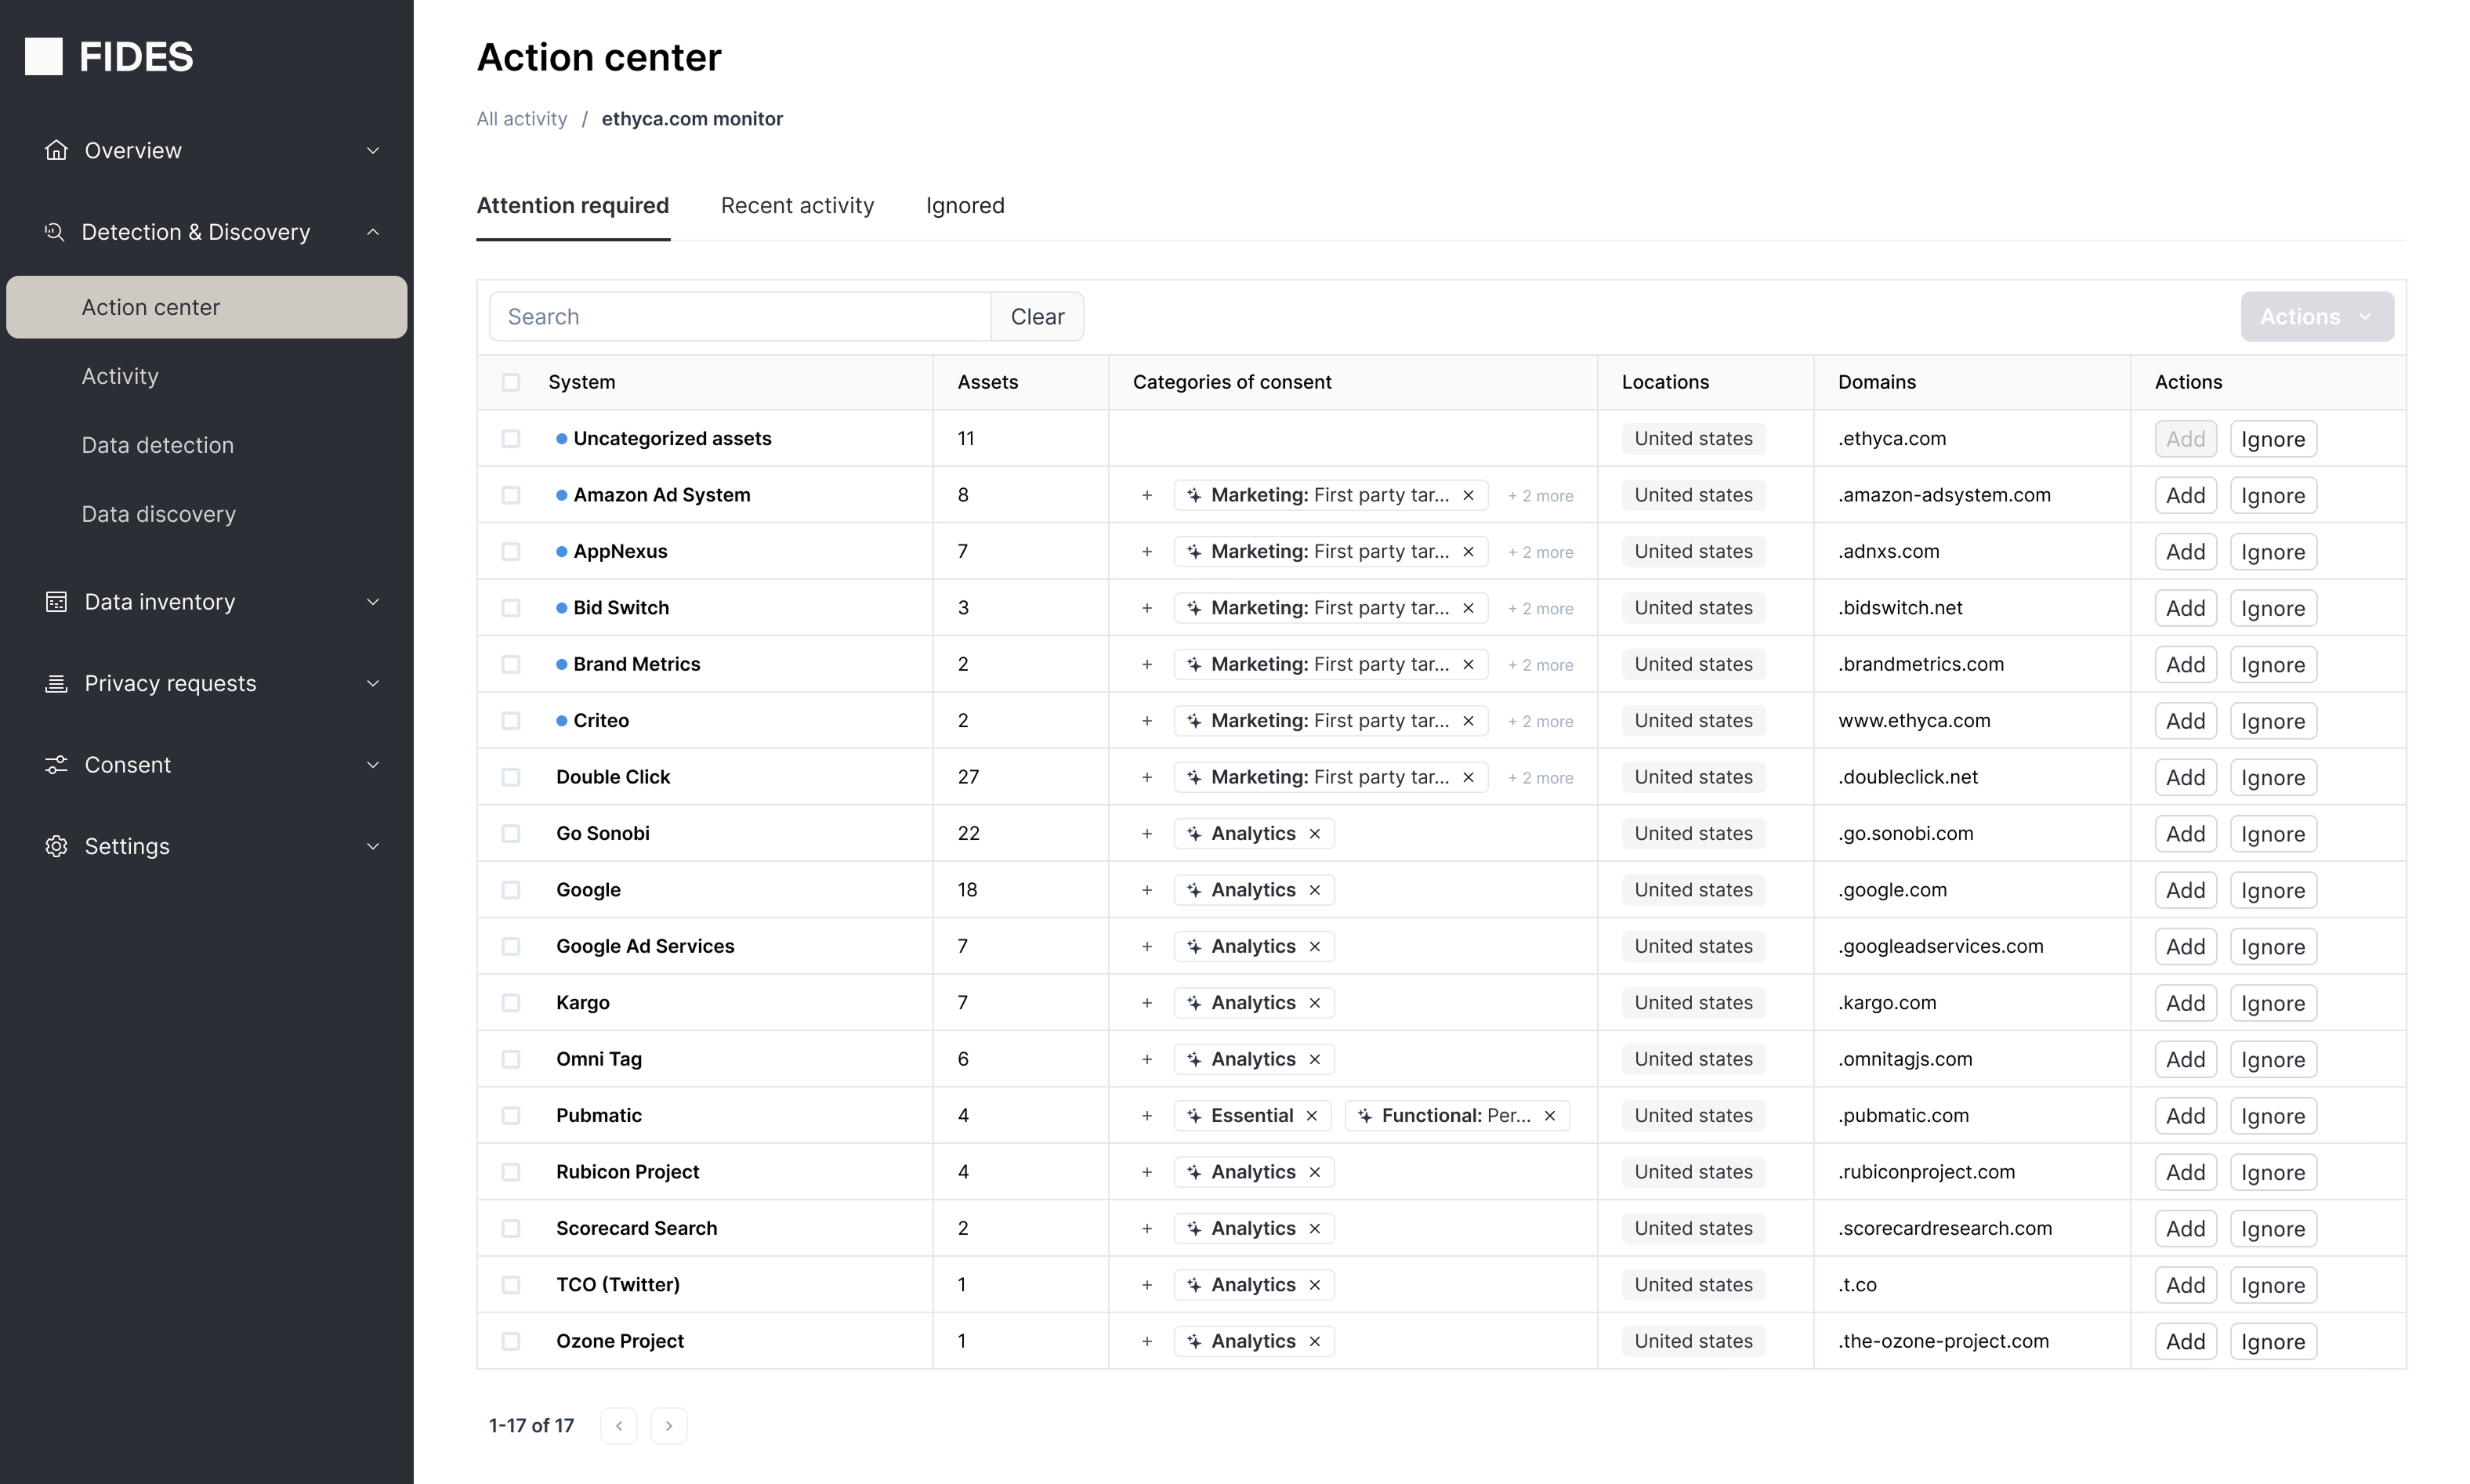Image resolution: width=2470 pixels, height=1484 pixels.
Task: Click the Detection & Discovery magnifier icon
Action: click(x=55, y=232)
